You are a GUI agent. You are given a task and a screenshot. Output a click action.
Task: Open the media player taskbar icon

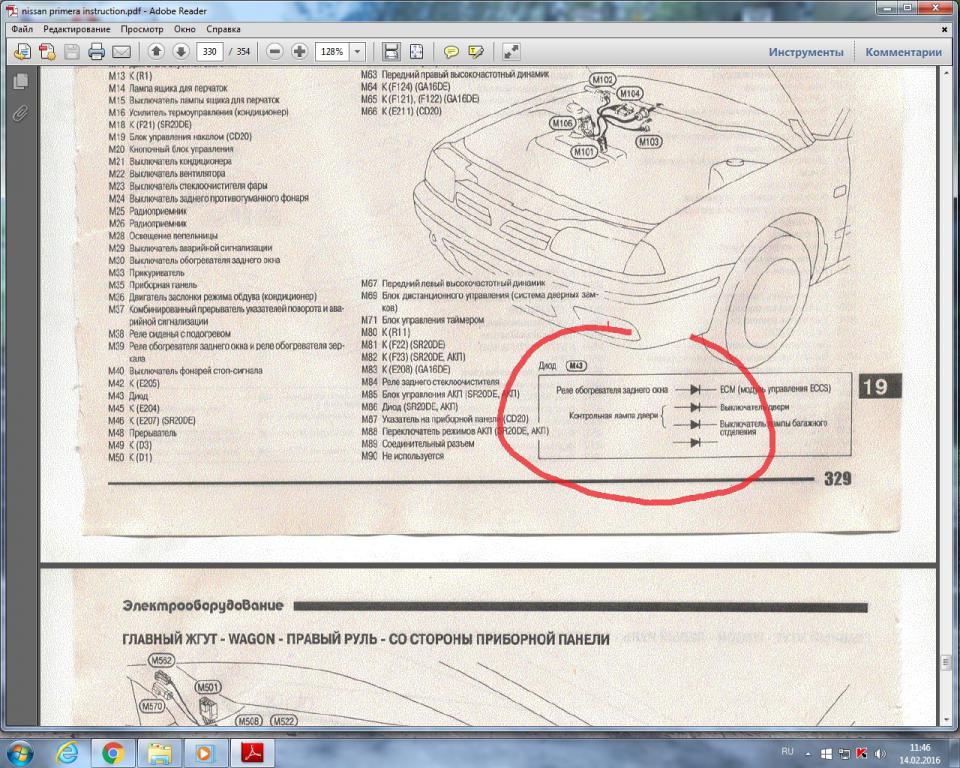click(205, 752)
